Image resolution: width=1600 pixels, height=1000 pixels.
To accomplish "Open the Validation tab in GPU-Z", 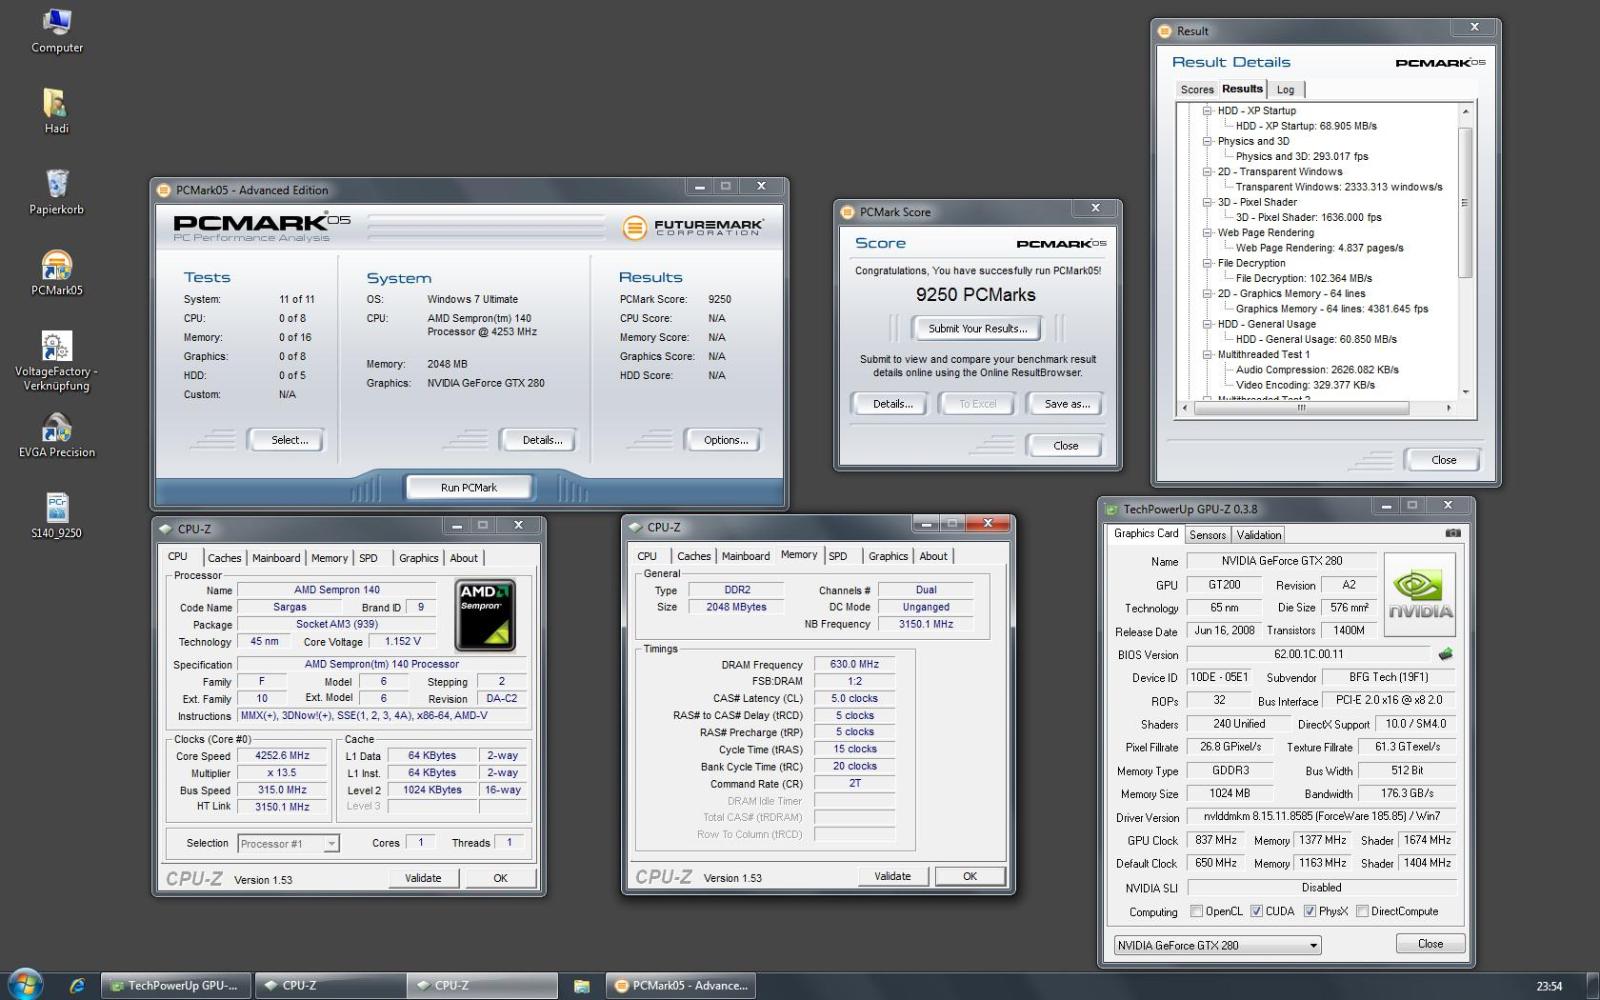I will point(1259,535).
